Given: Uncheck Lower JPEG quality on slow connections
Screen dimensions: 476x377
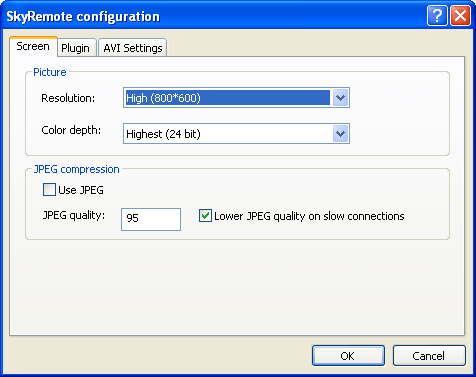Looking at the screenshot, I should (x=205, y=216).
